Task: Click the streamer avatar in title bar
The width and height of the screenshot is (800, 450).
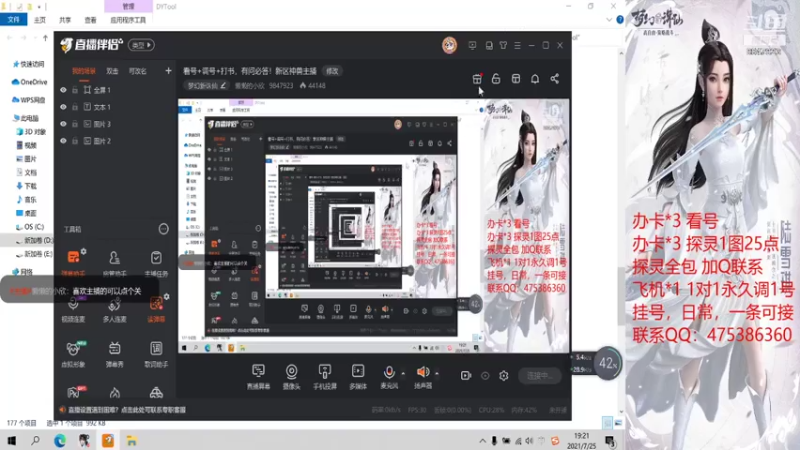Action: coord(449,45)
